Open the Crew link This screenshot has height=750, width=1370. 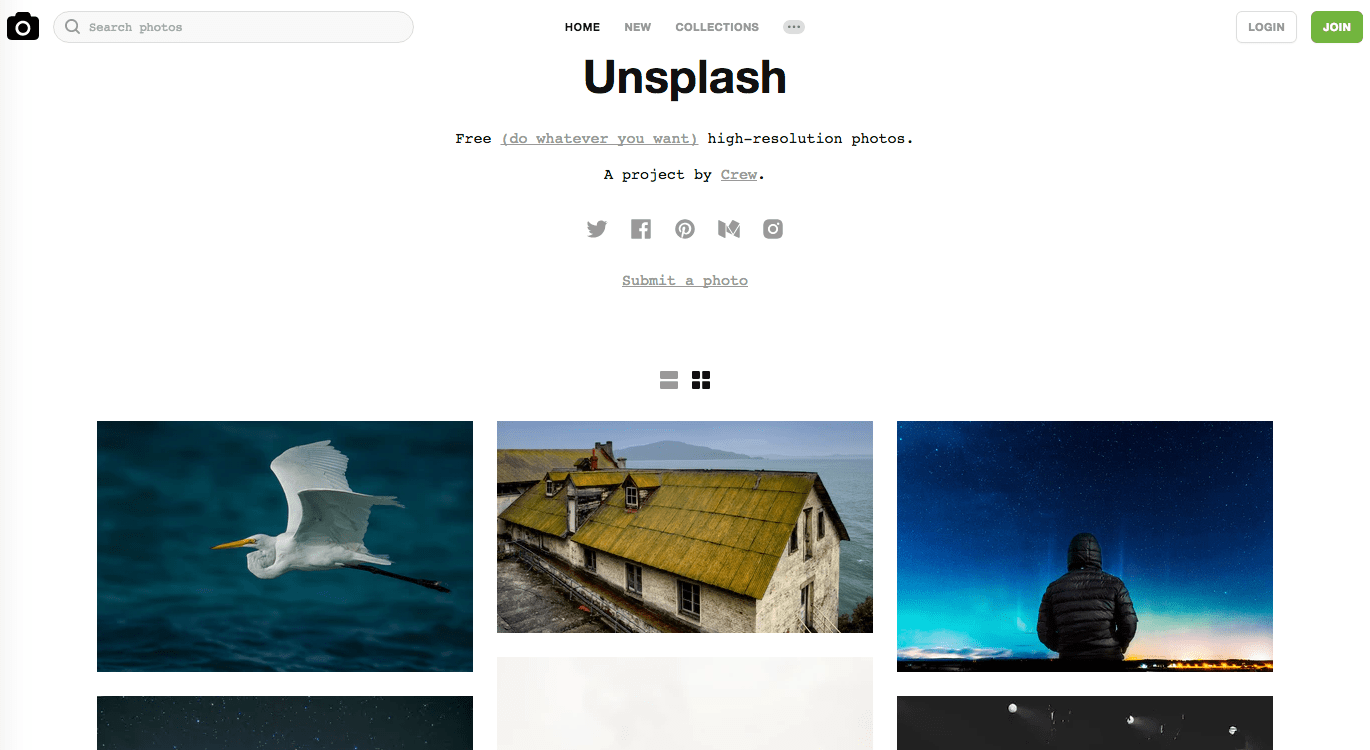[739, 174]
